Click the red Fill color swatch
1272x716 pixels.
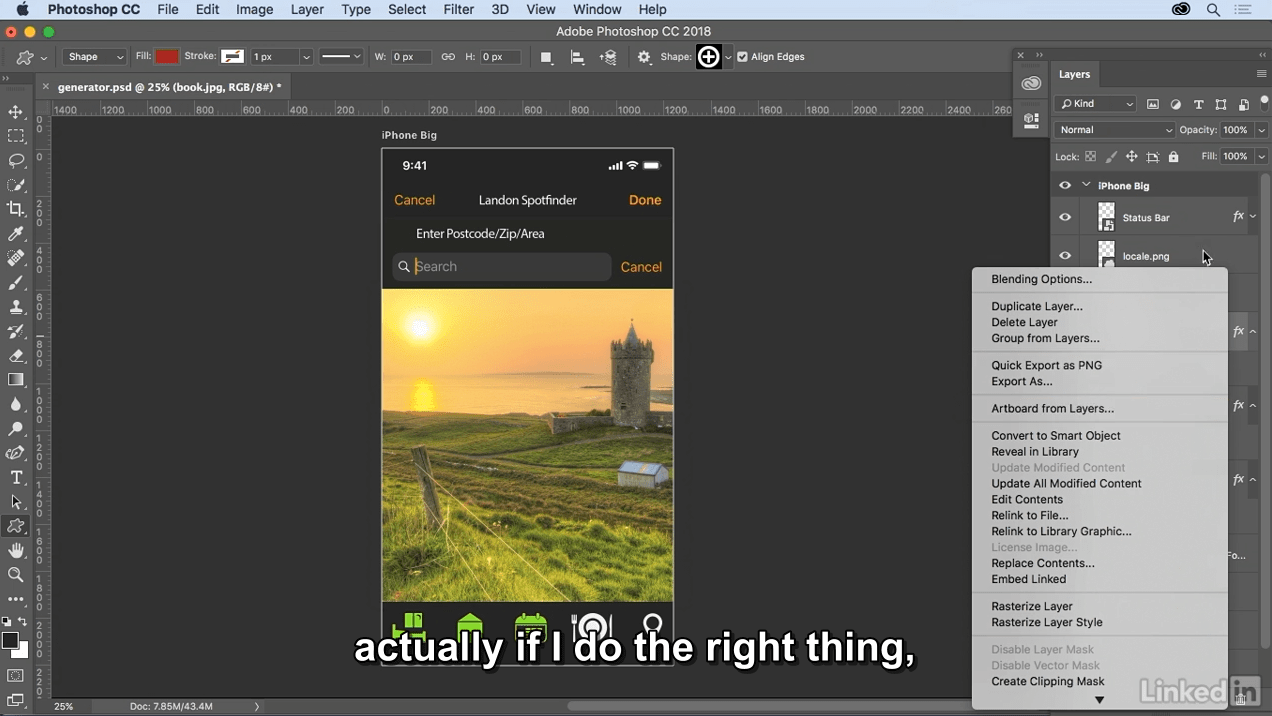coord(167,57)
